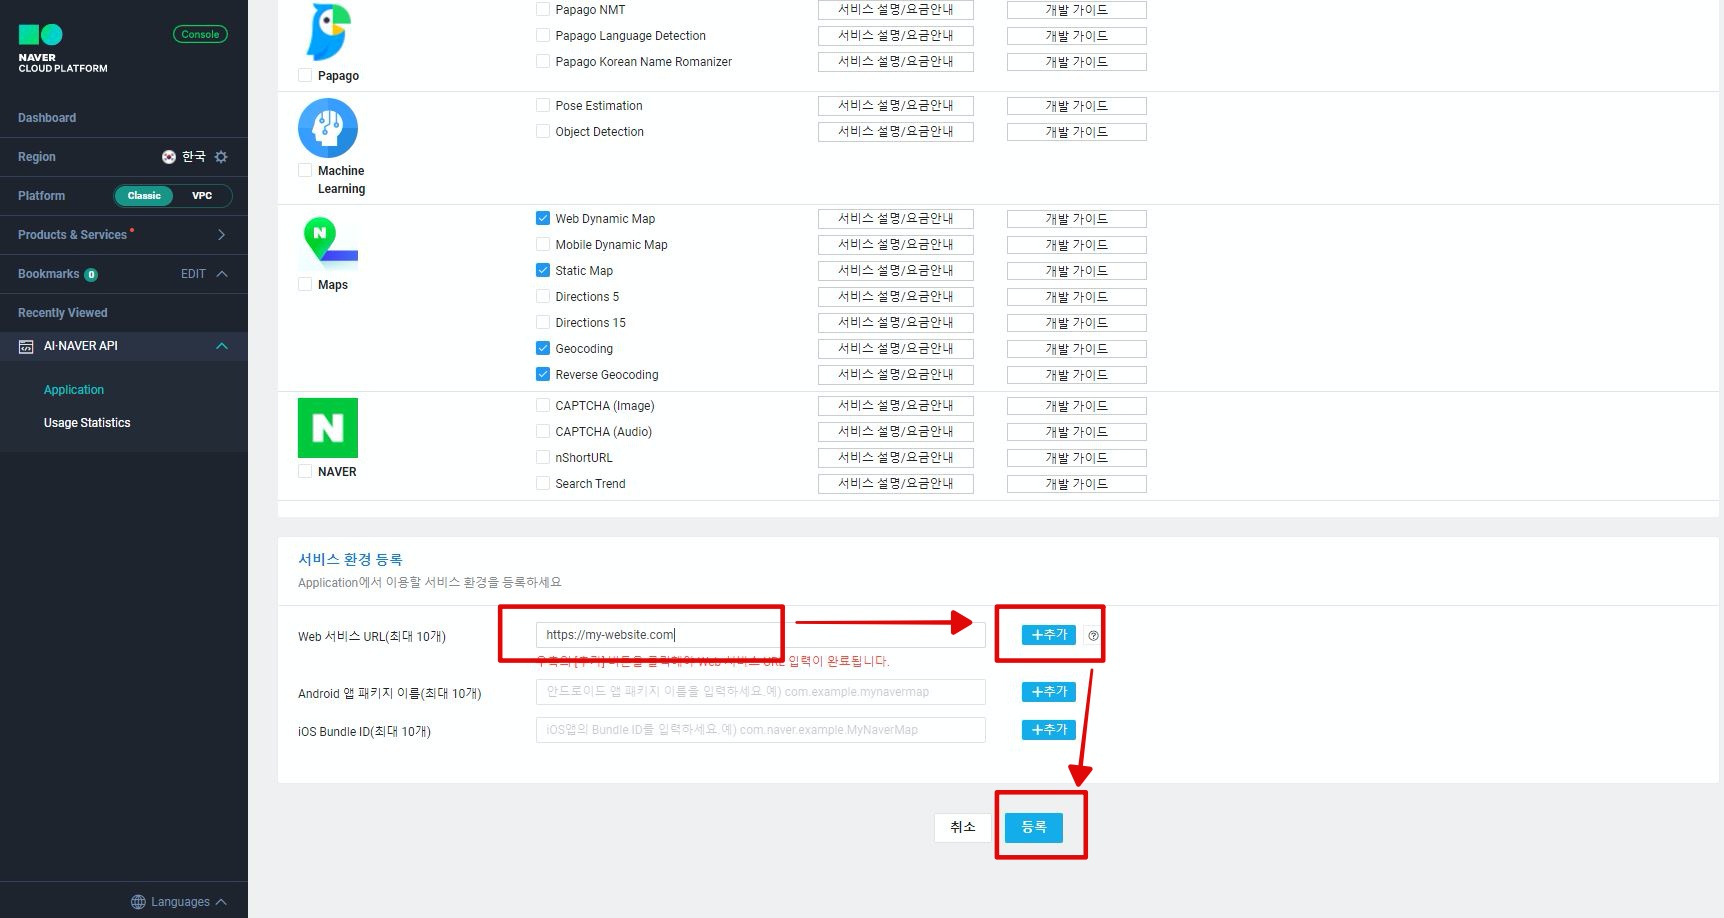Screen dimensions: 1724x918
Task: Click 취소 cancel button
Action: 962,827
